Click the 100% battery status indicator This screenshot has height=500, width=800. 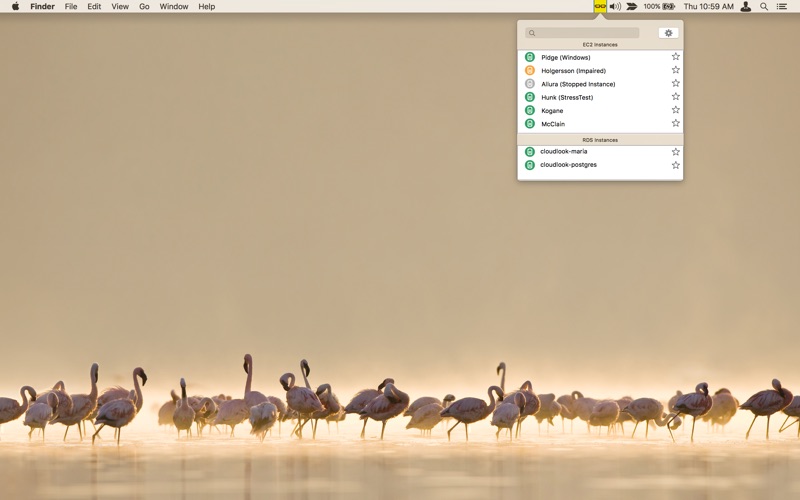pos(659,7)
